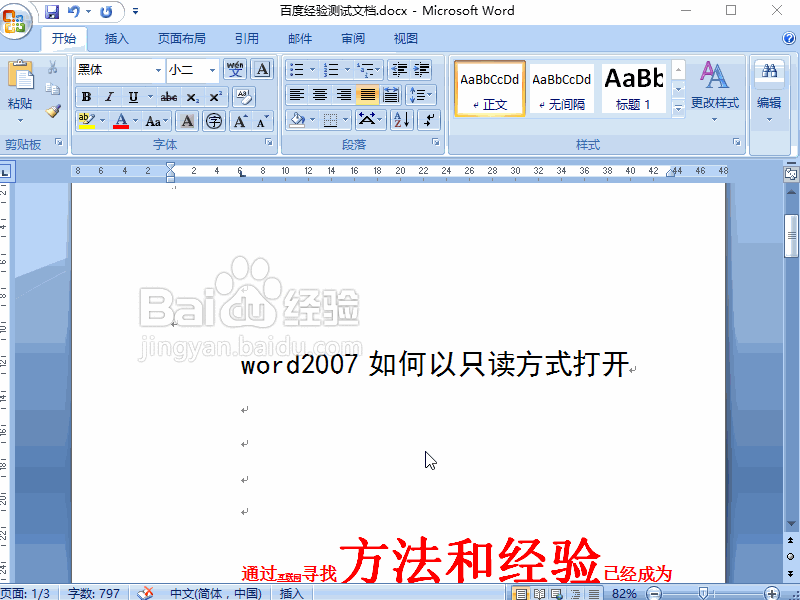Apply red font color
This screenshot has height=600, width=800.
(x=121, y=121)
